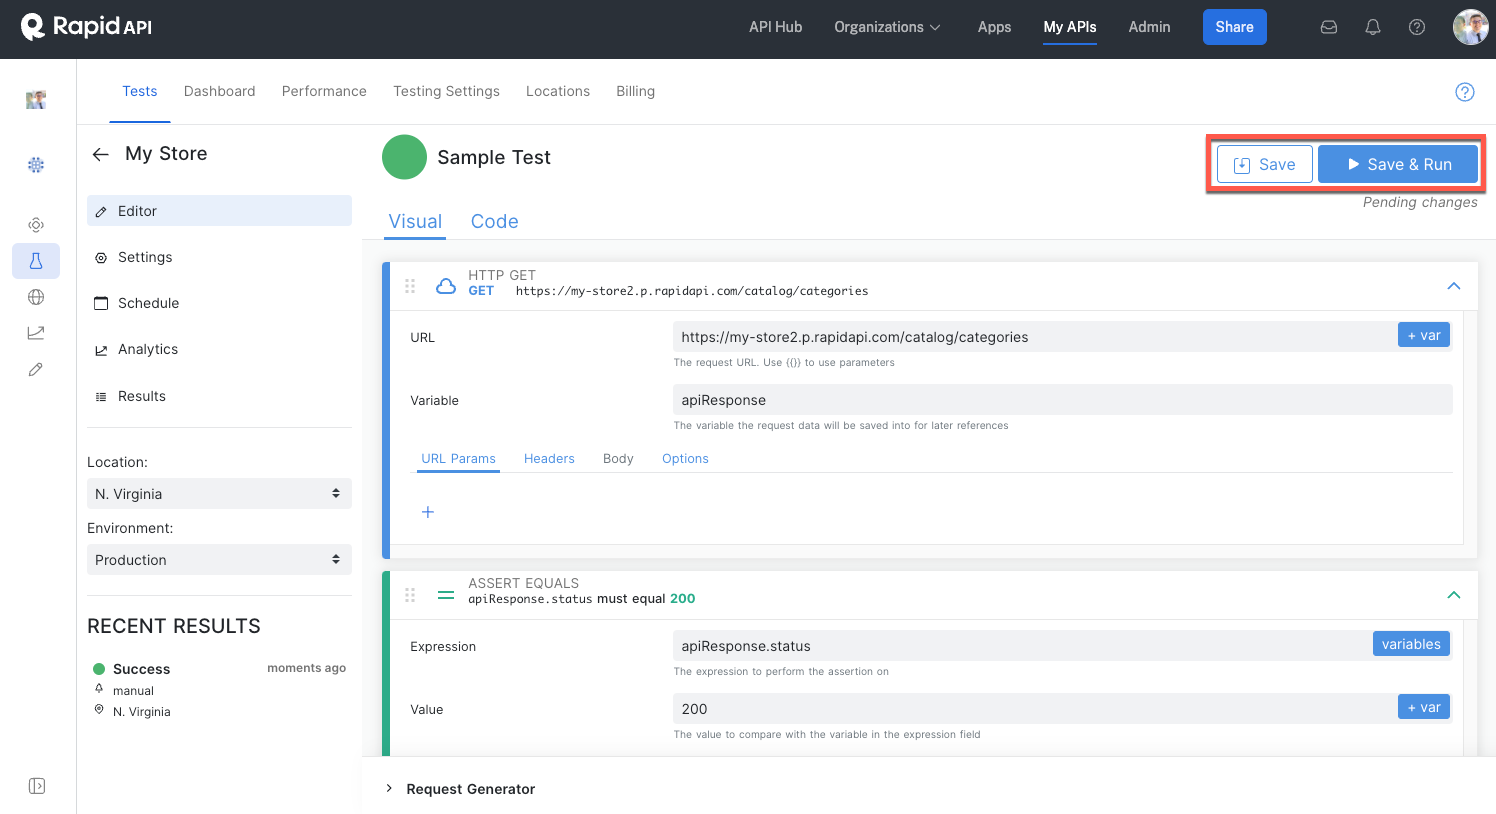This screenshot has height=814, width=1496.
Task: Open My APIs in top navigation
Action: pos(1070,27)
